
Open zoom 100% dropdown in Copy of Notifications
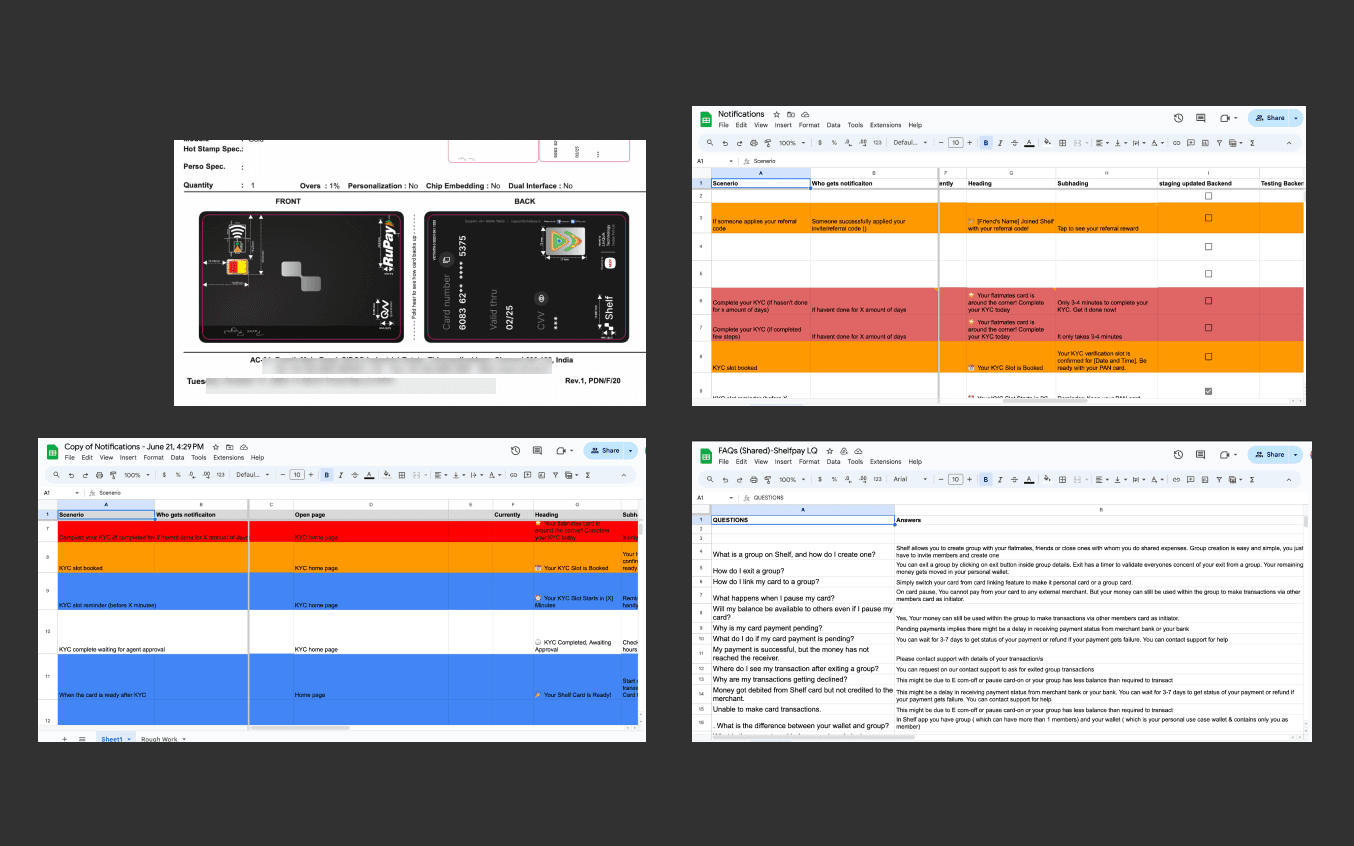[x=137, y=475]
